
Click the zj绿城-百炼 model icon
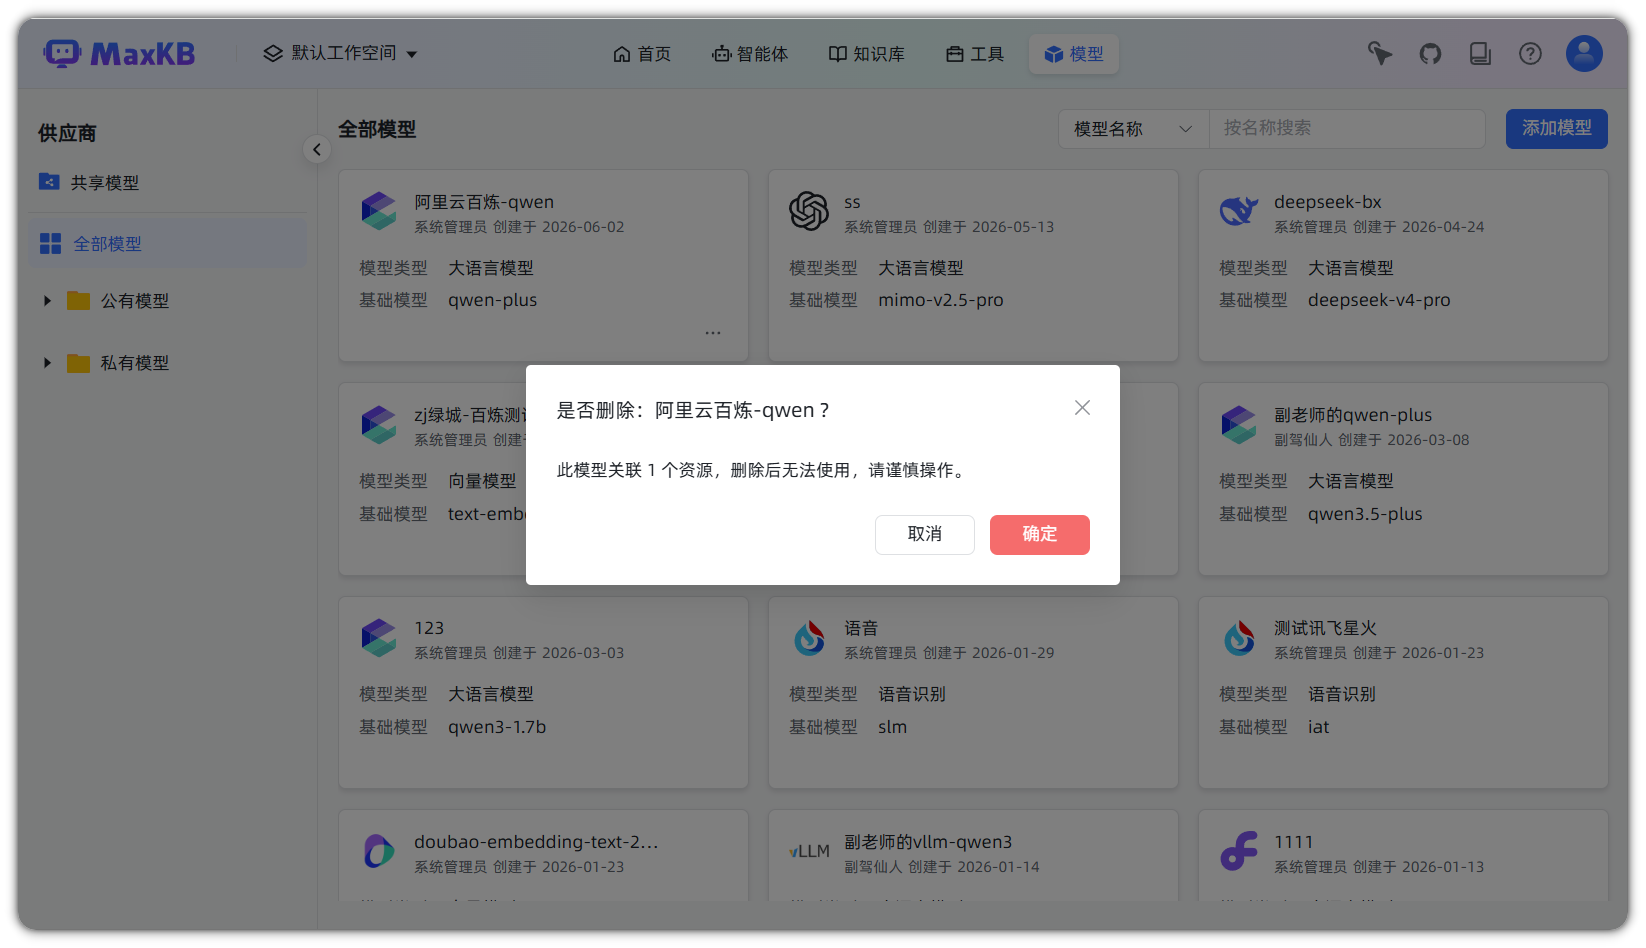click(x=379, y=425)
